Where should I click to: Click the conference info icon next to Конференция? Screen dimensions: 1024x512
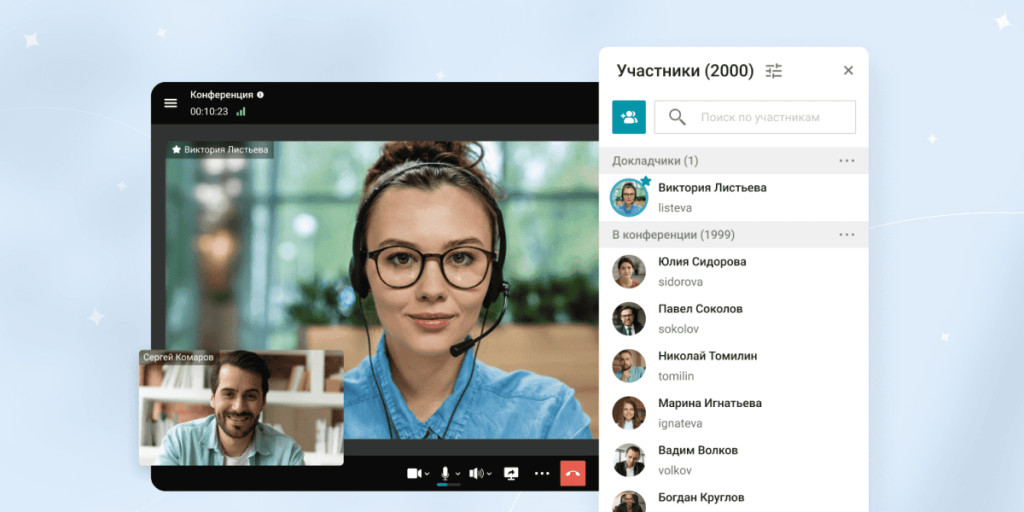click(x=260, y=95)
